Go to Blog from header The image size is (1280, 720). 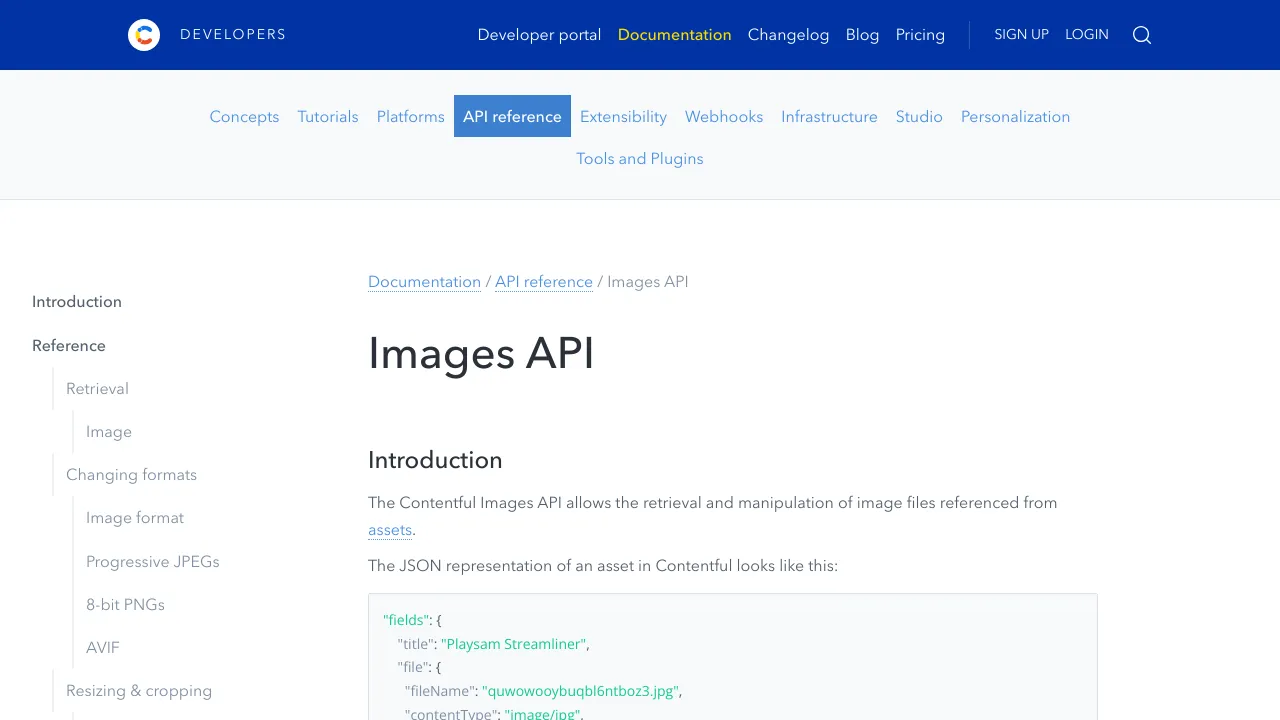coord(863,35)
